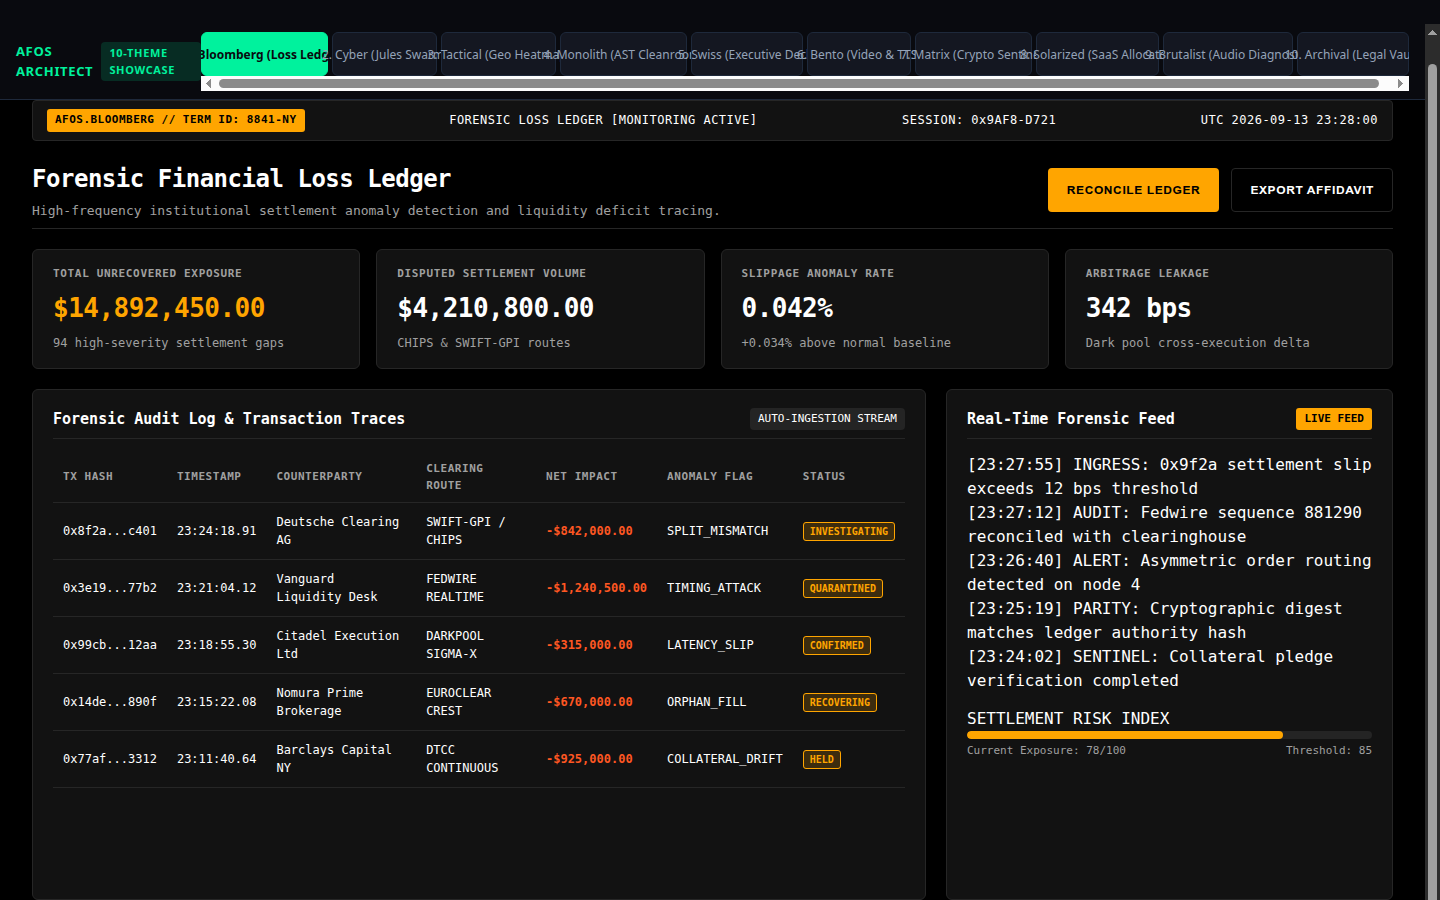The width and height of the screenshot is (1440, 900).
Task: Click the AFOS.BLOOMBERG terminal ID badge
Action: (x=176, y=120)
